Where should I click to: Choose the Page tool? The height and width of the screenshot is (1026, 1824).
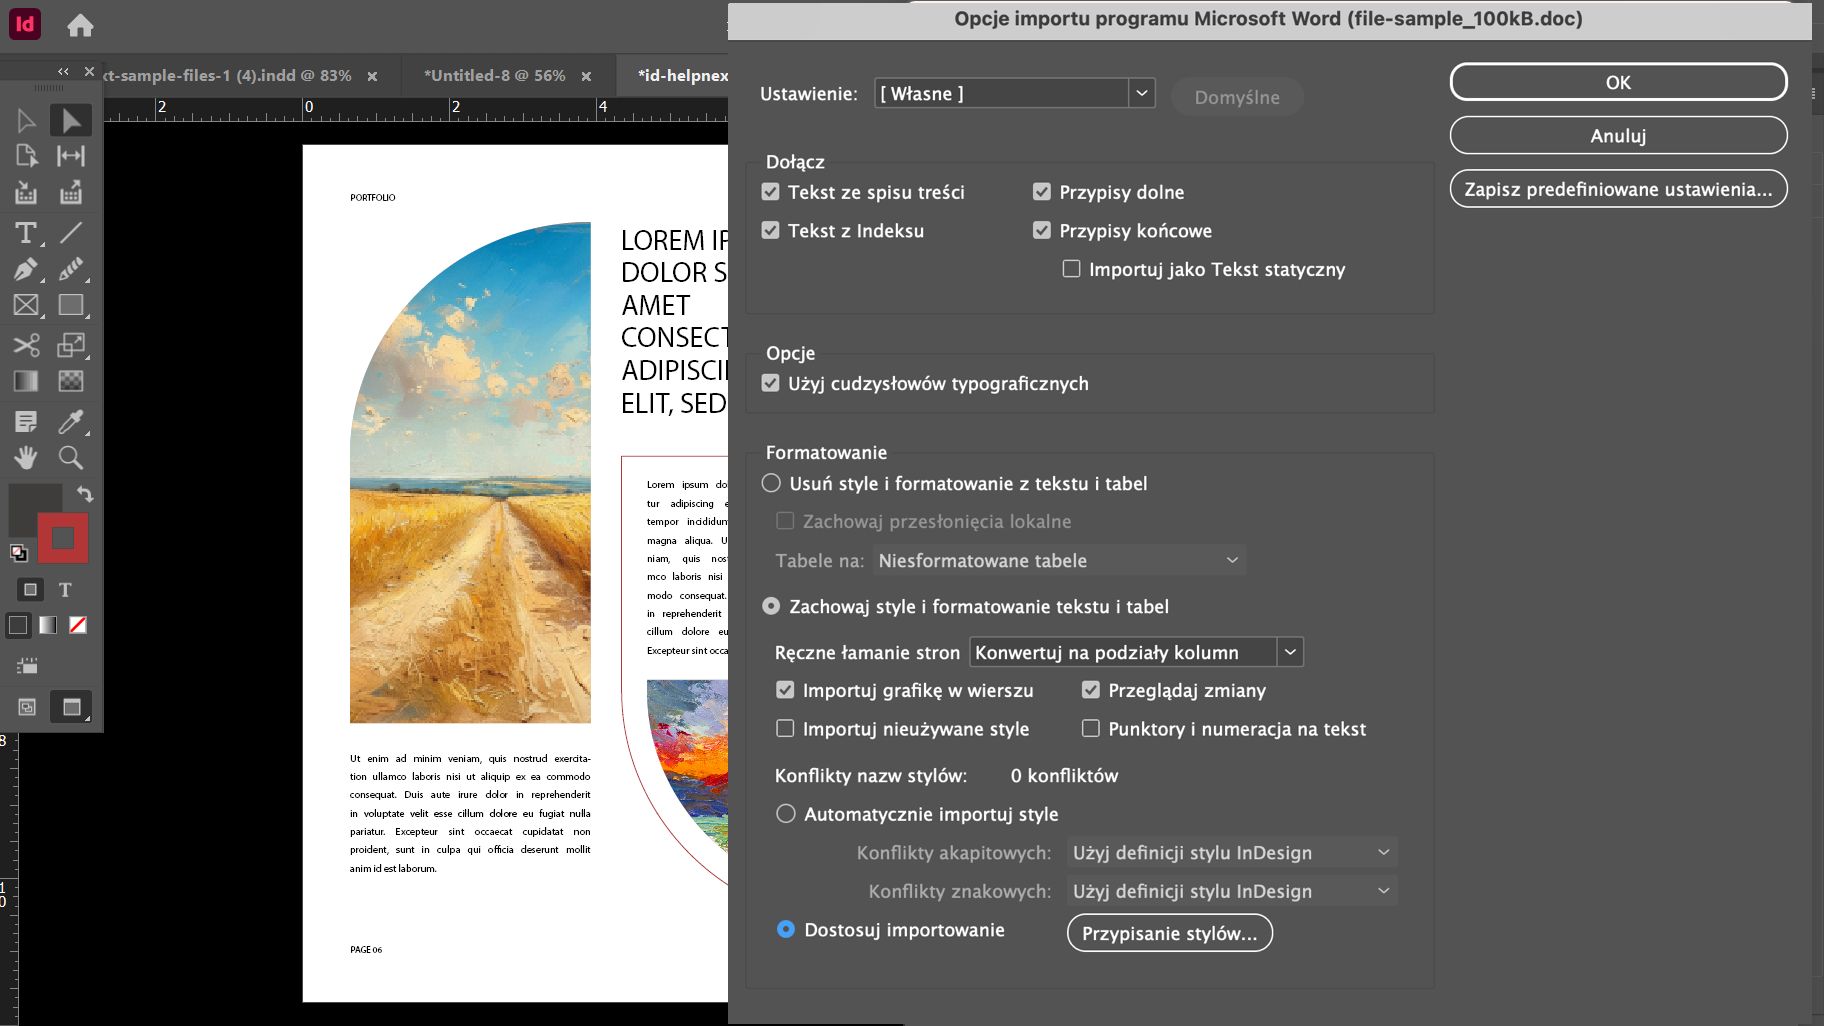click(26, 156)
